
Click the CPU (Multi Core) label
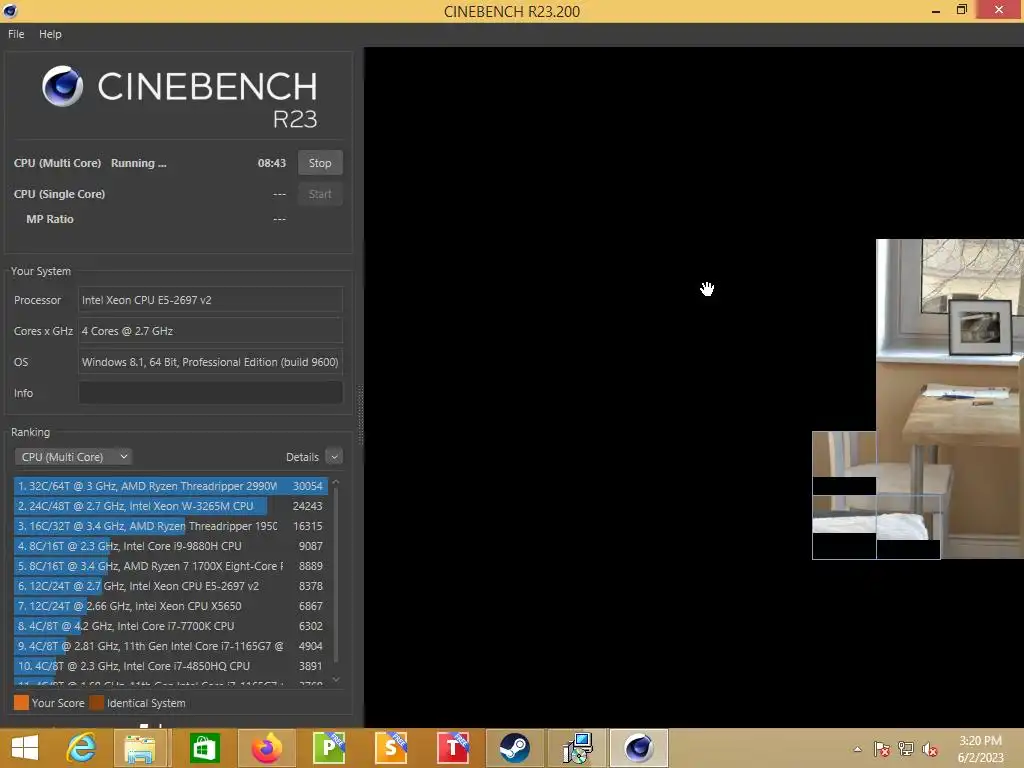tap(57, 163)
